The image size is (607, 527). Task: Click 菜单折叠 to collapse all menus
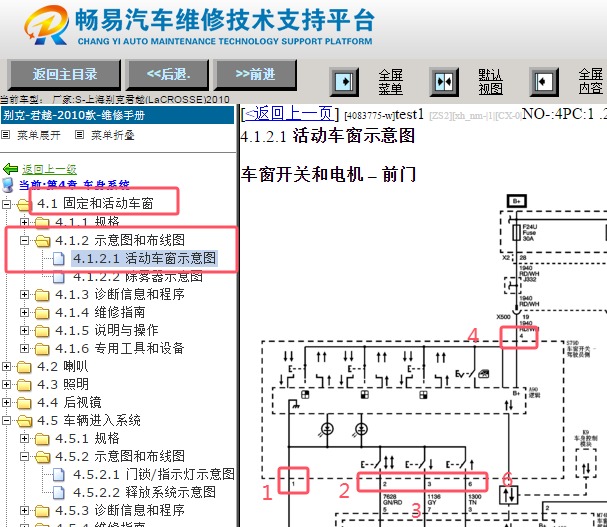click(113, 135)
